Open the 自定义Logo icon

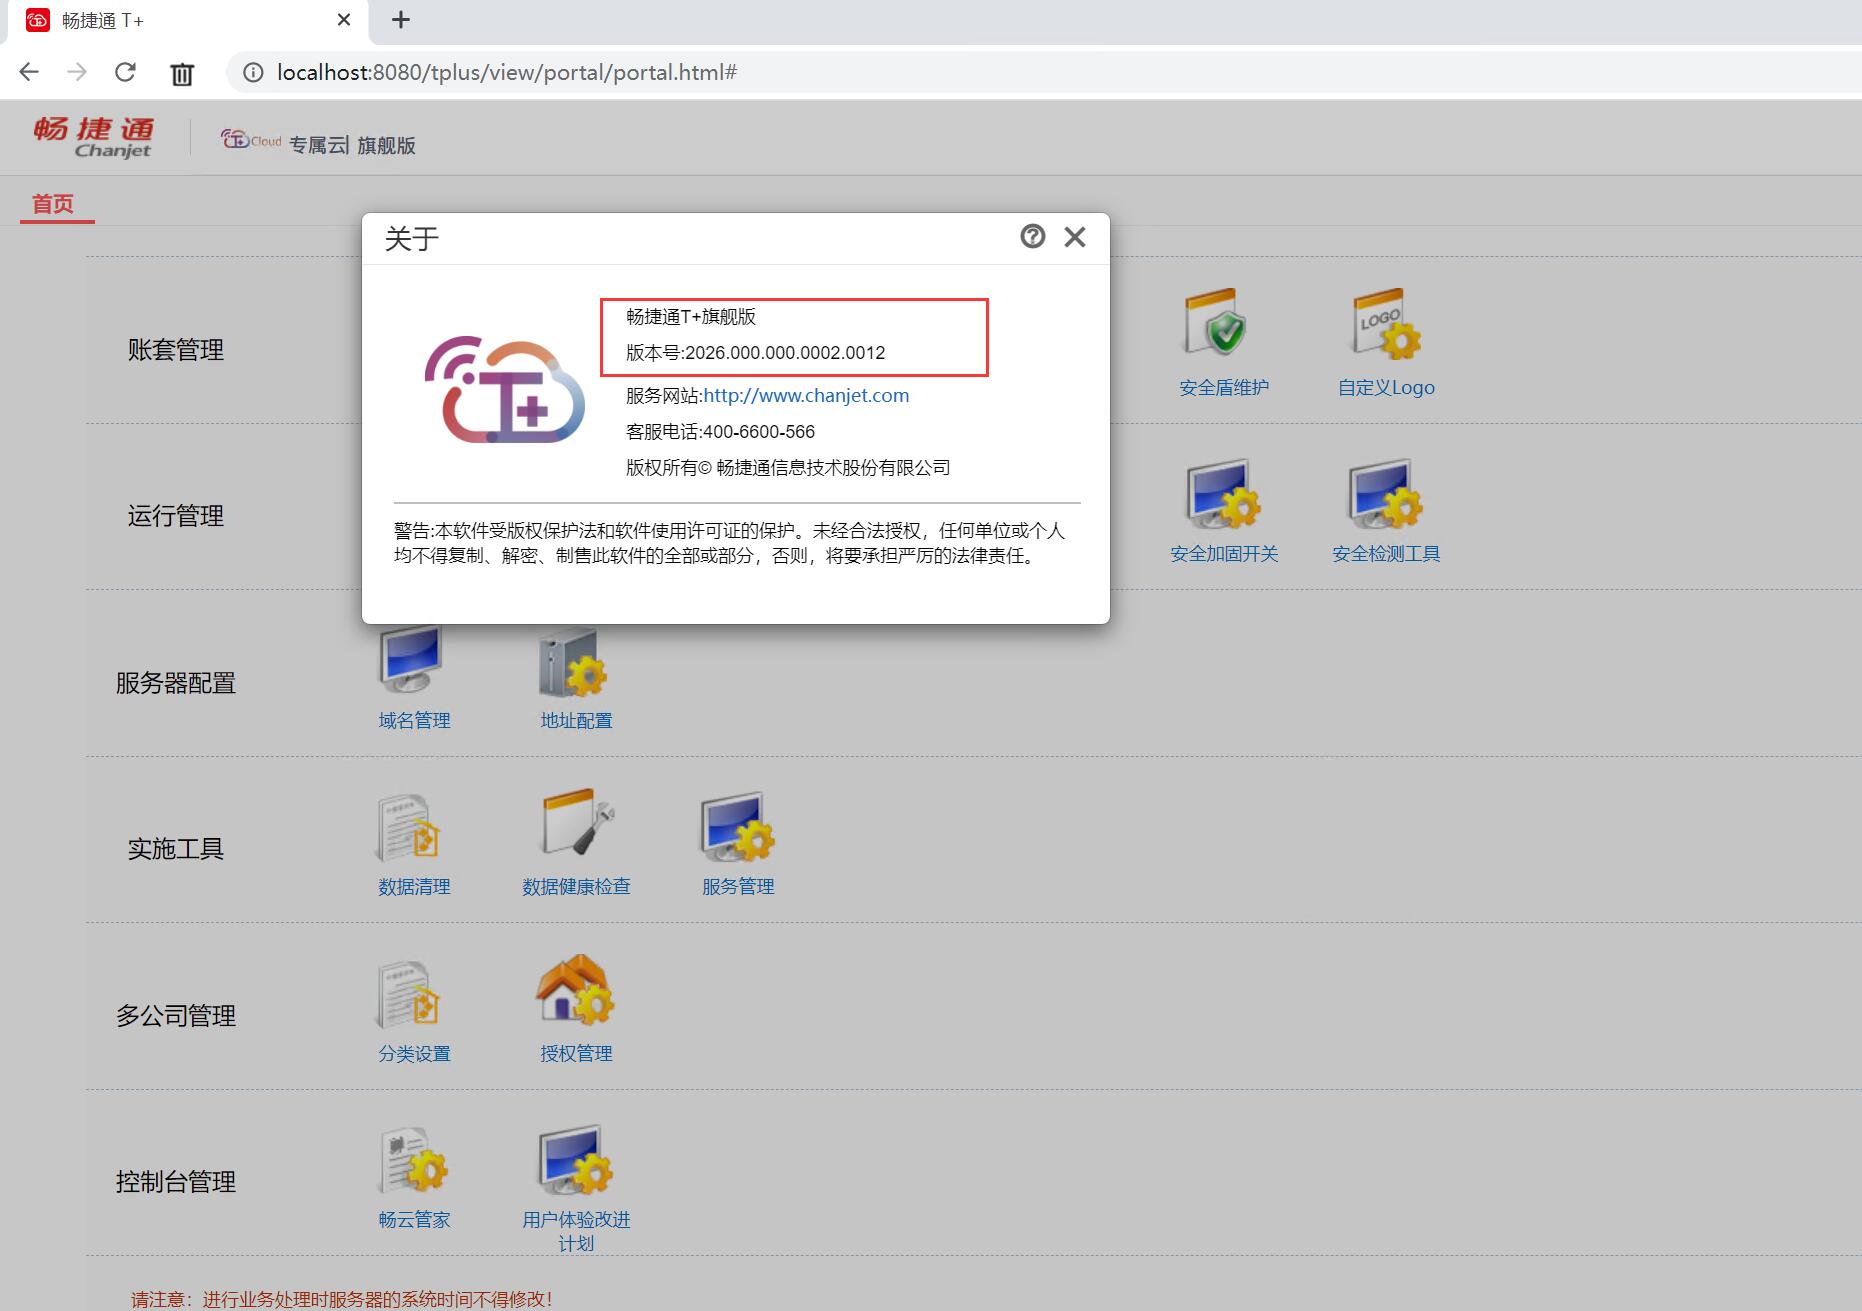pyautogui.click(x=1385, y=325)
